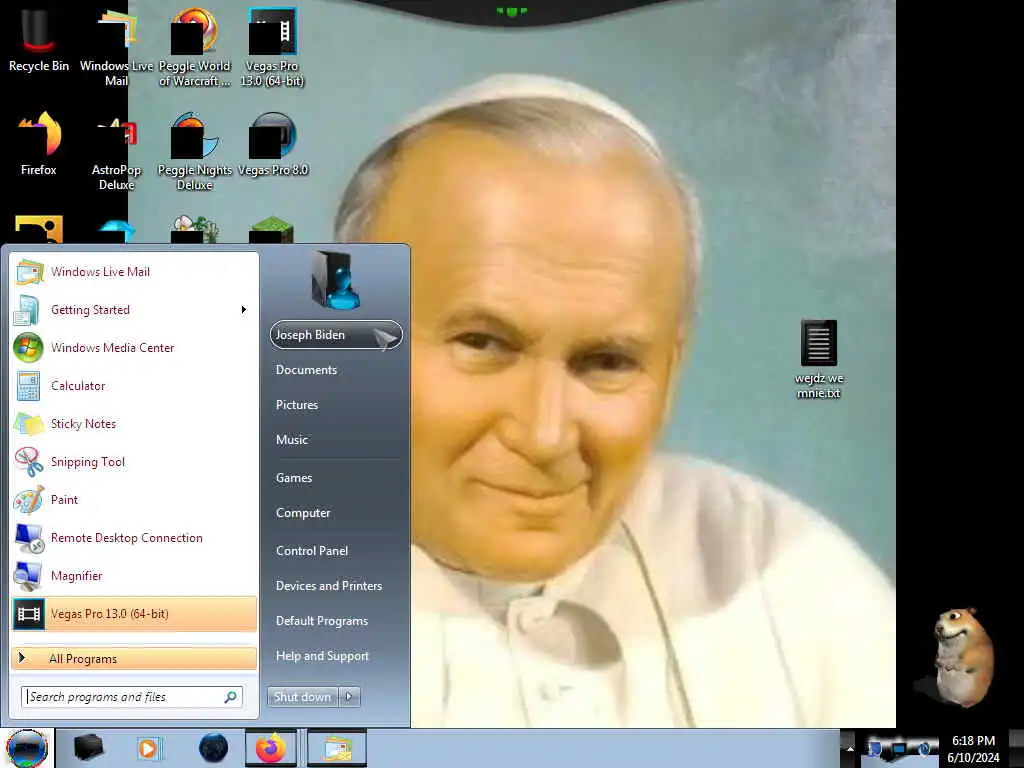Launch Magnifier from Start menu
Viewport: 1024px width, 768px height.
tap(135, 575)
